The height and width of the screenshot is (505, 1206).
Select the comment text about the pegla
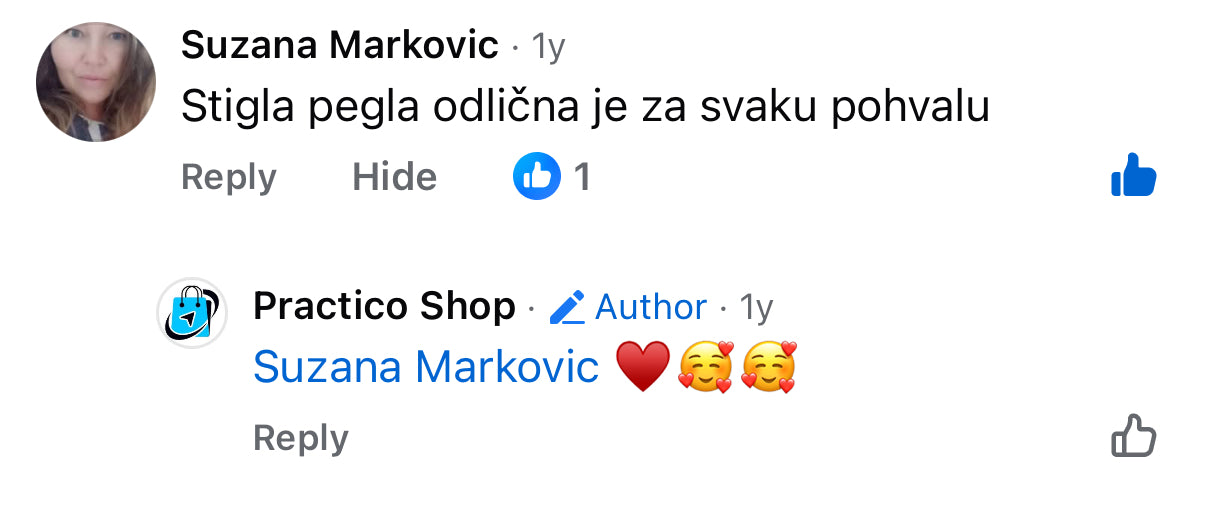[x=585, y=107]
